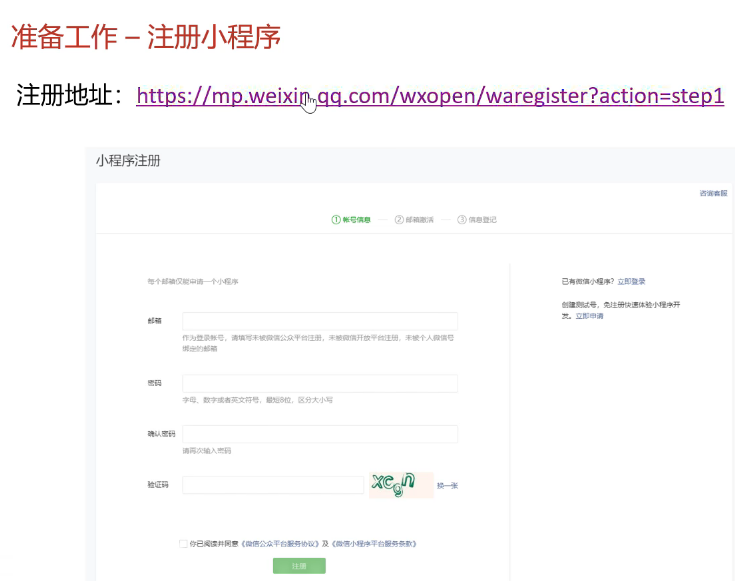Click the green 注册 button

(299, 566)
